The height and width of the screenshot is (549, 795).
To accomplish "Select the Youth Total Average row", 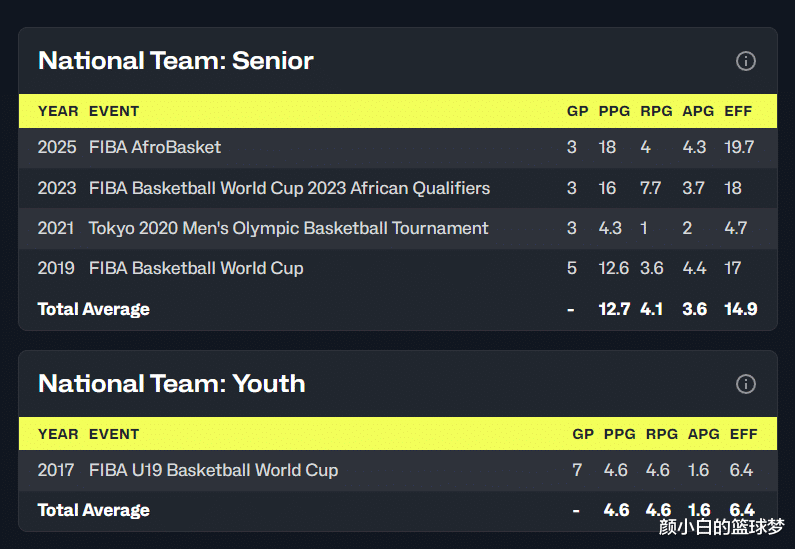I will click(398, 510).
